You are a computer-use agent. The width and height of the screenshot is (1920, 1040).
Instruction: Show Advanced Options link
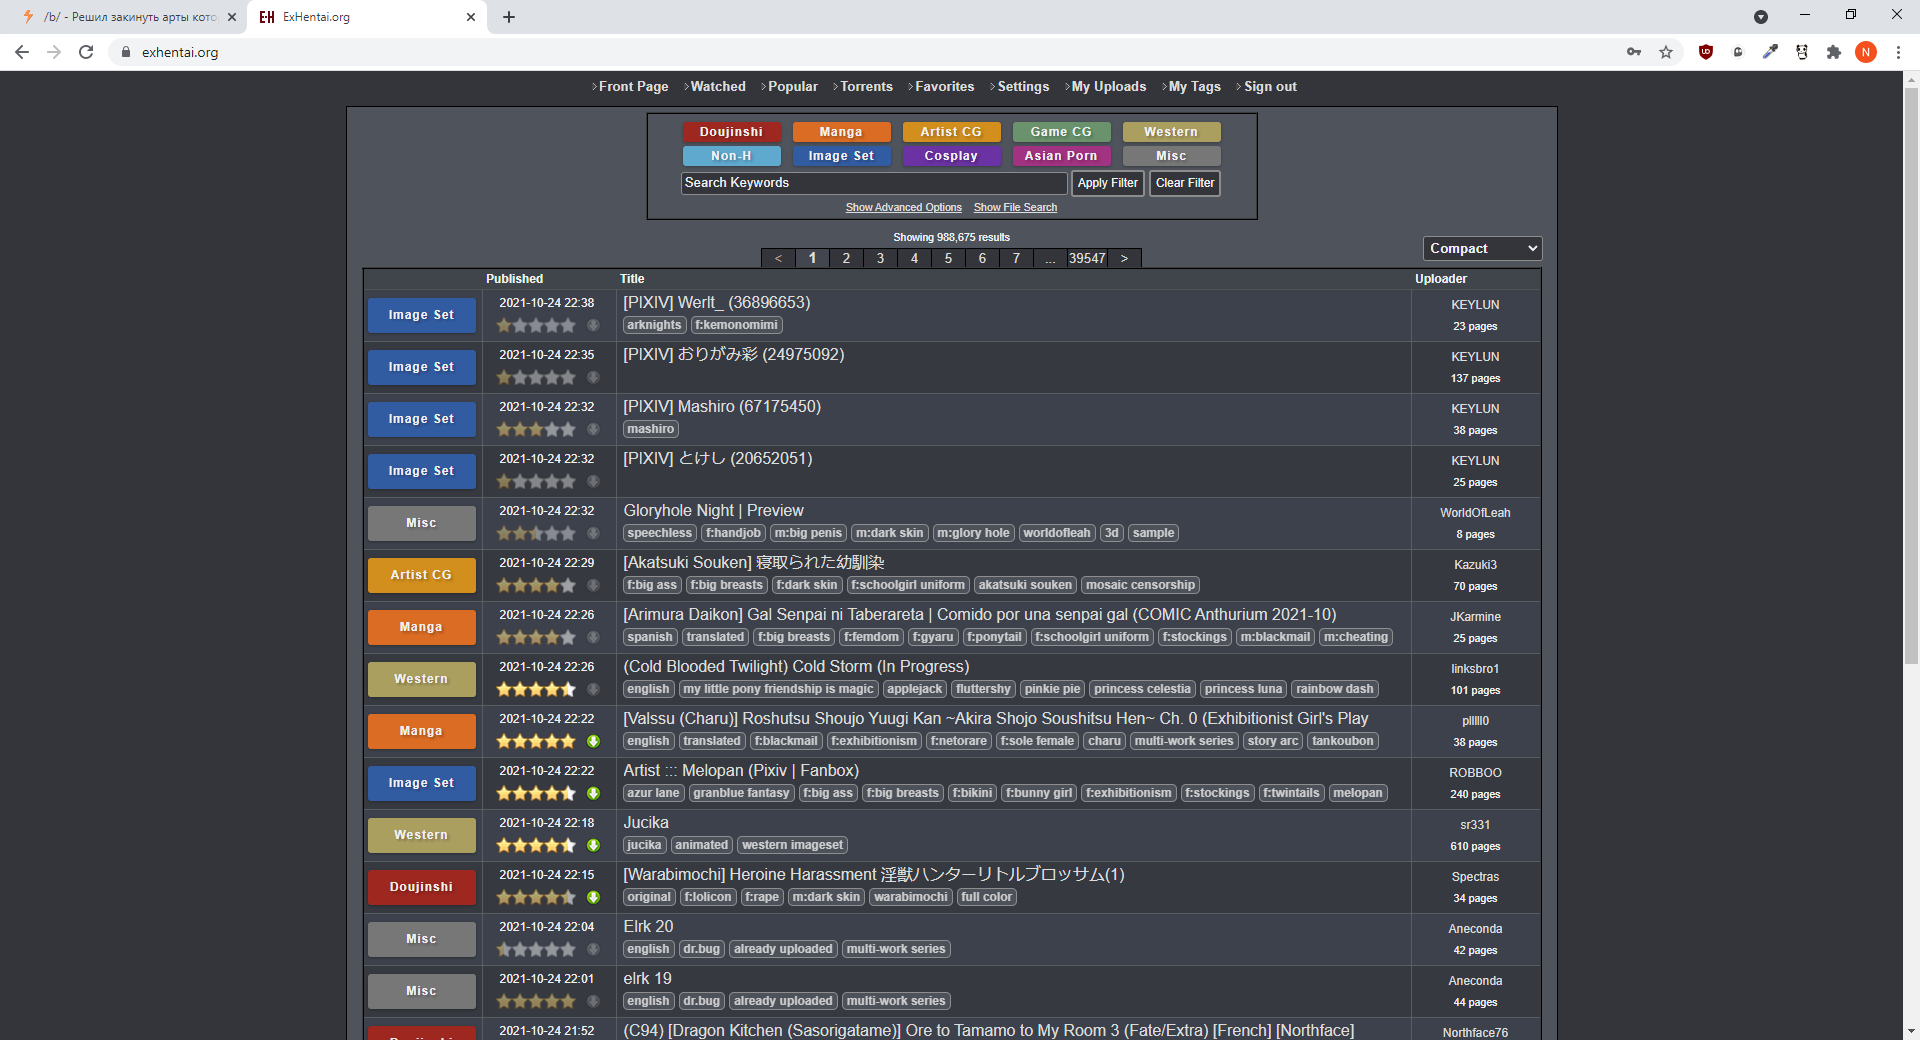pos(904,208)
